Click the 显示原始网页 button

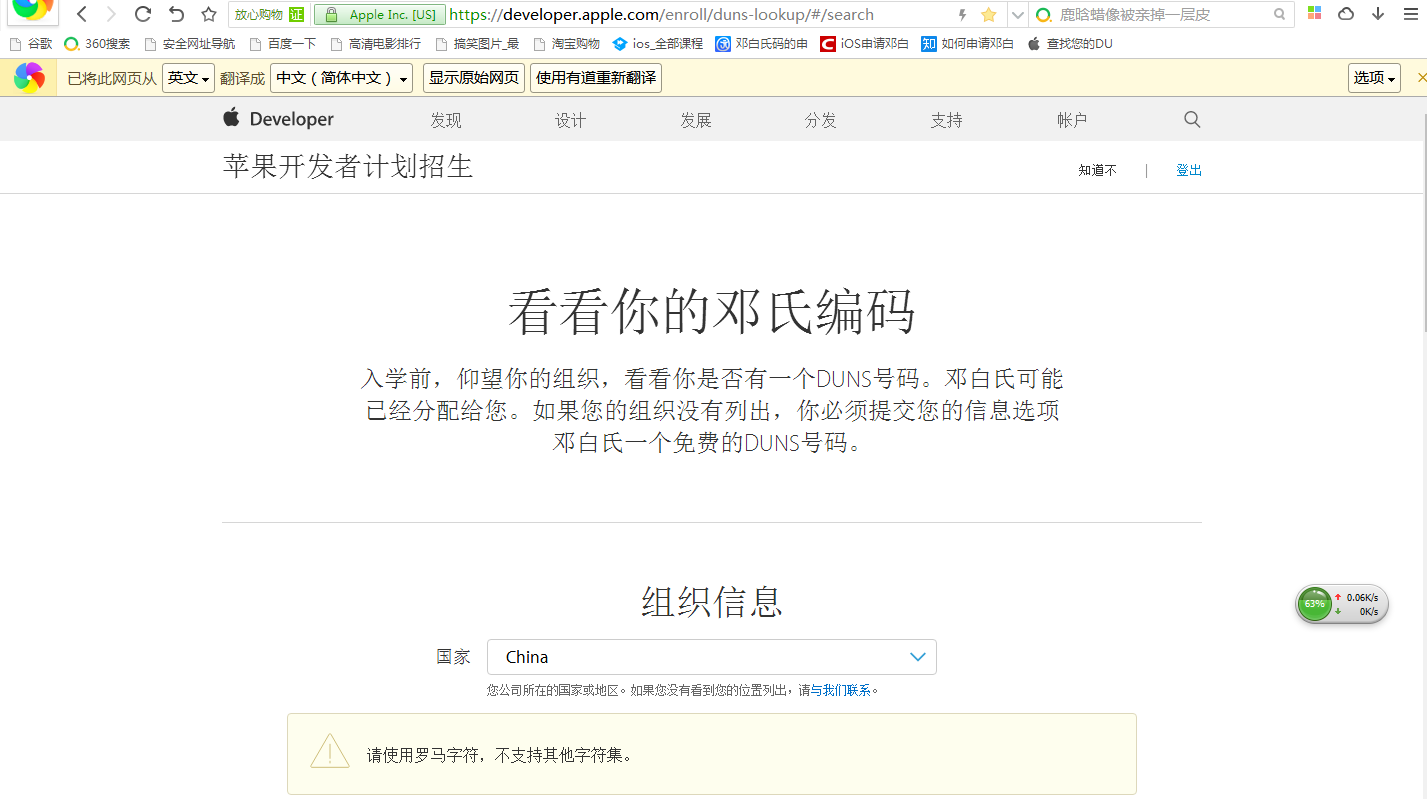(474, 78)
